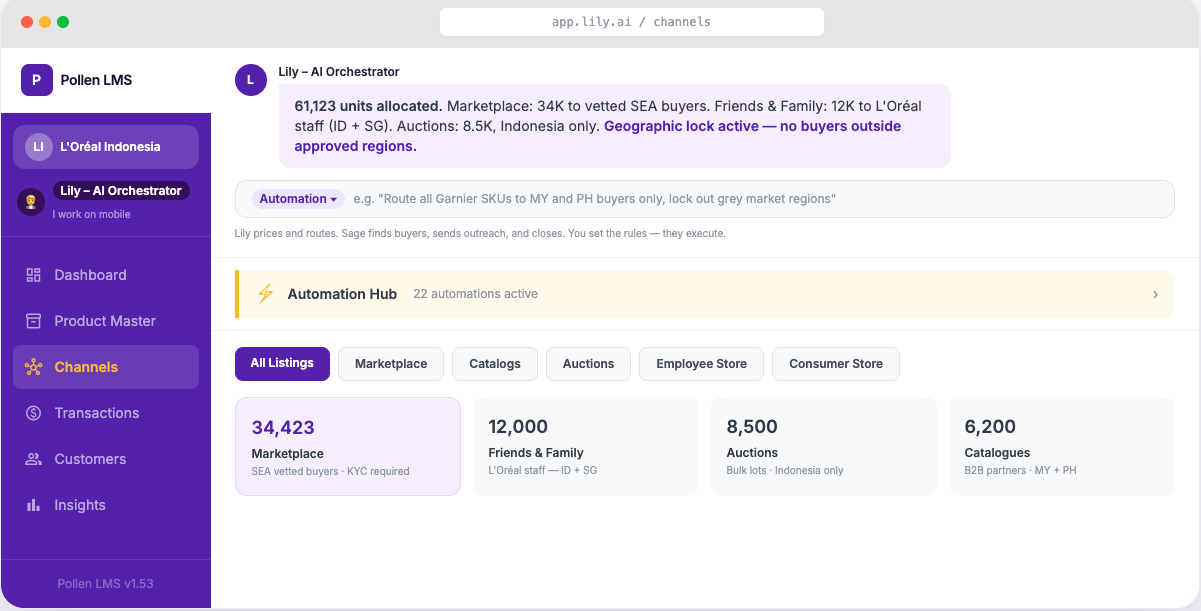
Task: Click the purple L avatar beside the message
Action: tap(251, 80)
